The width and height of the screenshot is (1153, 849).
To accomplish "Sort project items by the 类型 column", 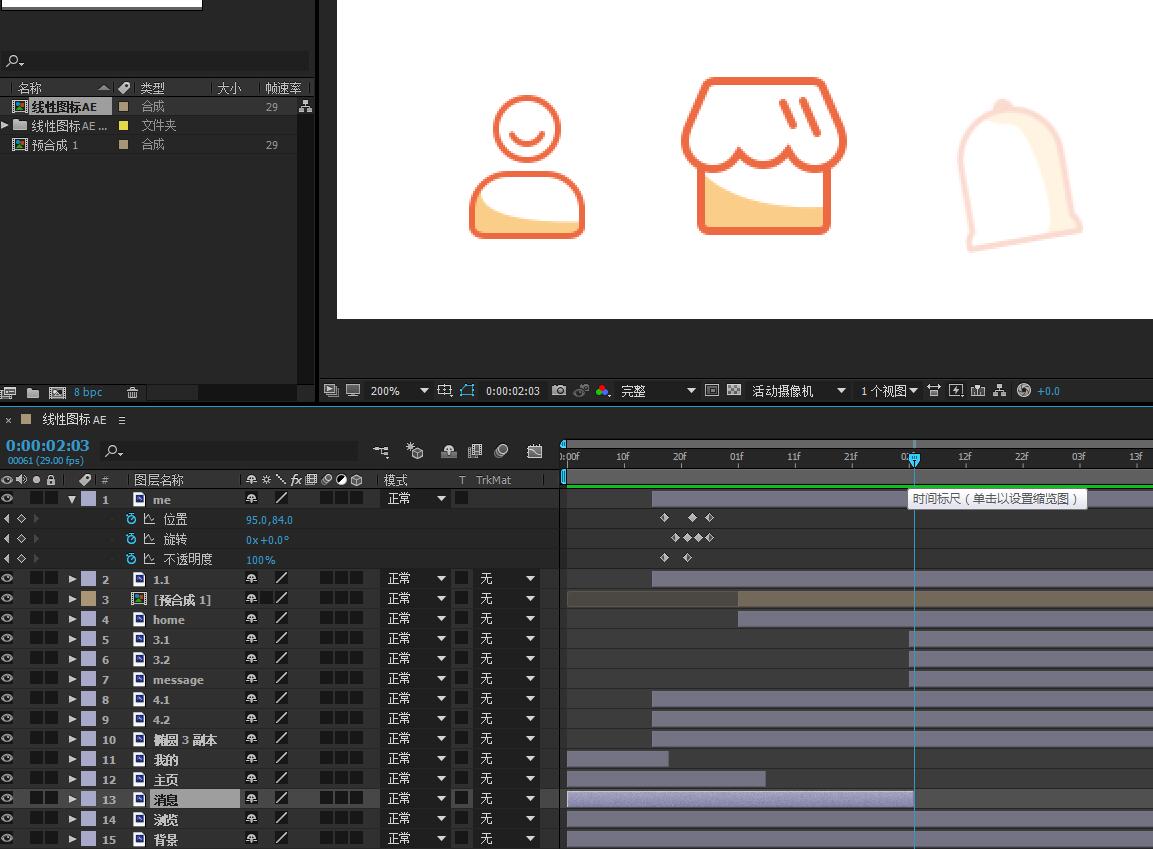I will pyautogui.click(x=153, y=88).
